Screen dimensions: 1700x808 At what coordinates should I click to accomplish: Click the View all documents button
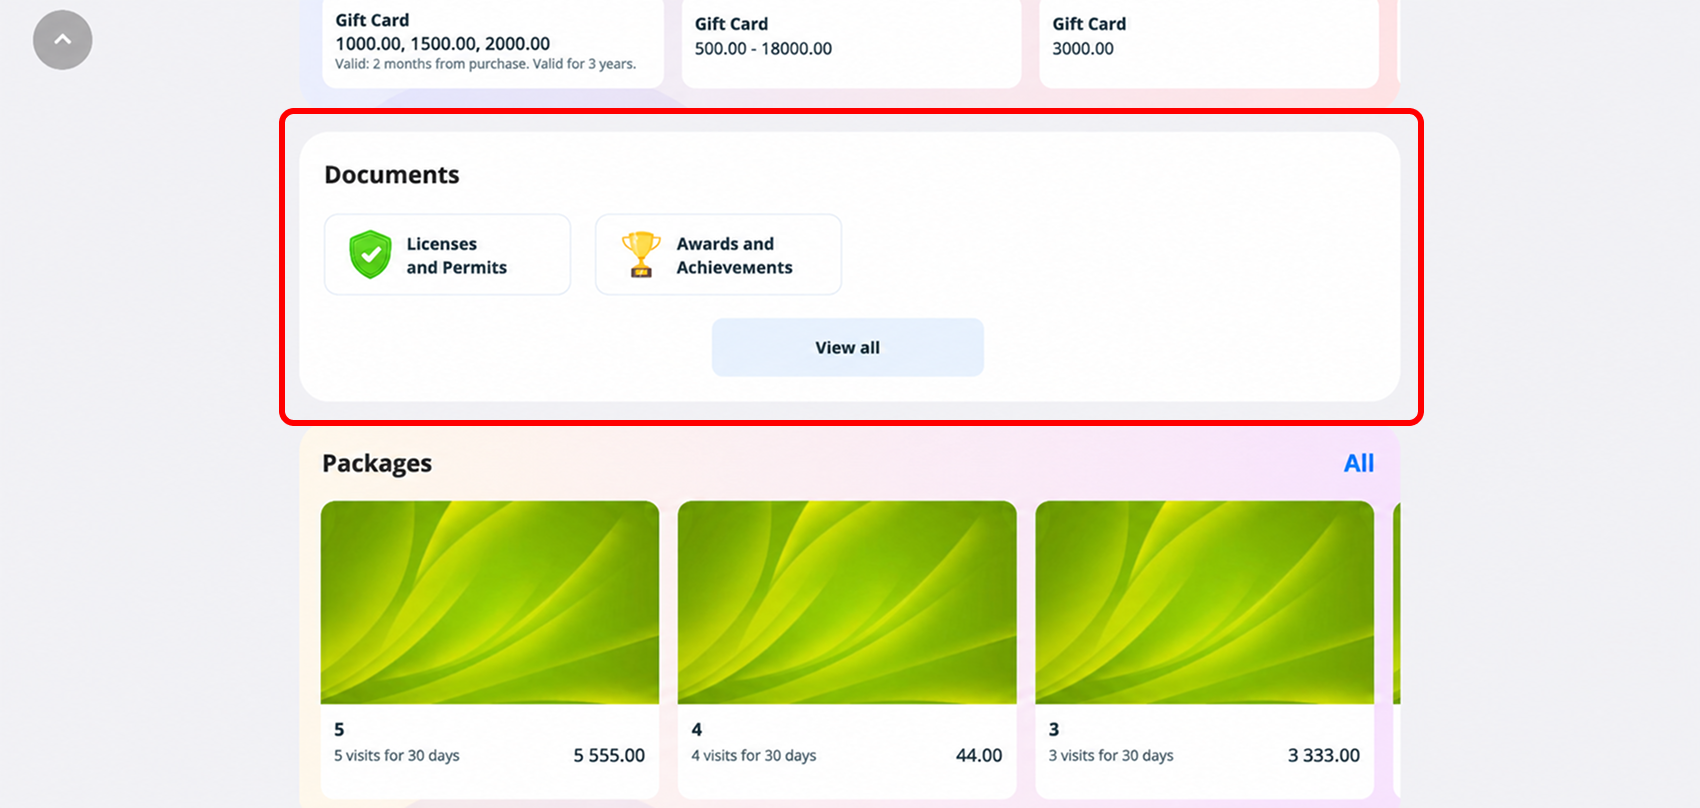848,347
